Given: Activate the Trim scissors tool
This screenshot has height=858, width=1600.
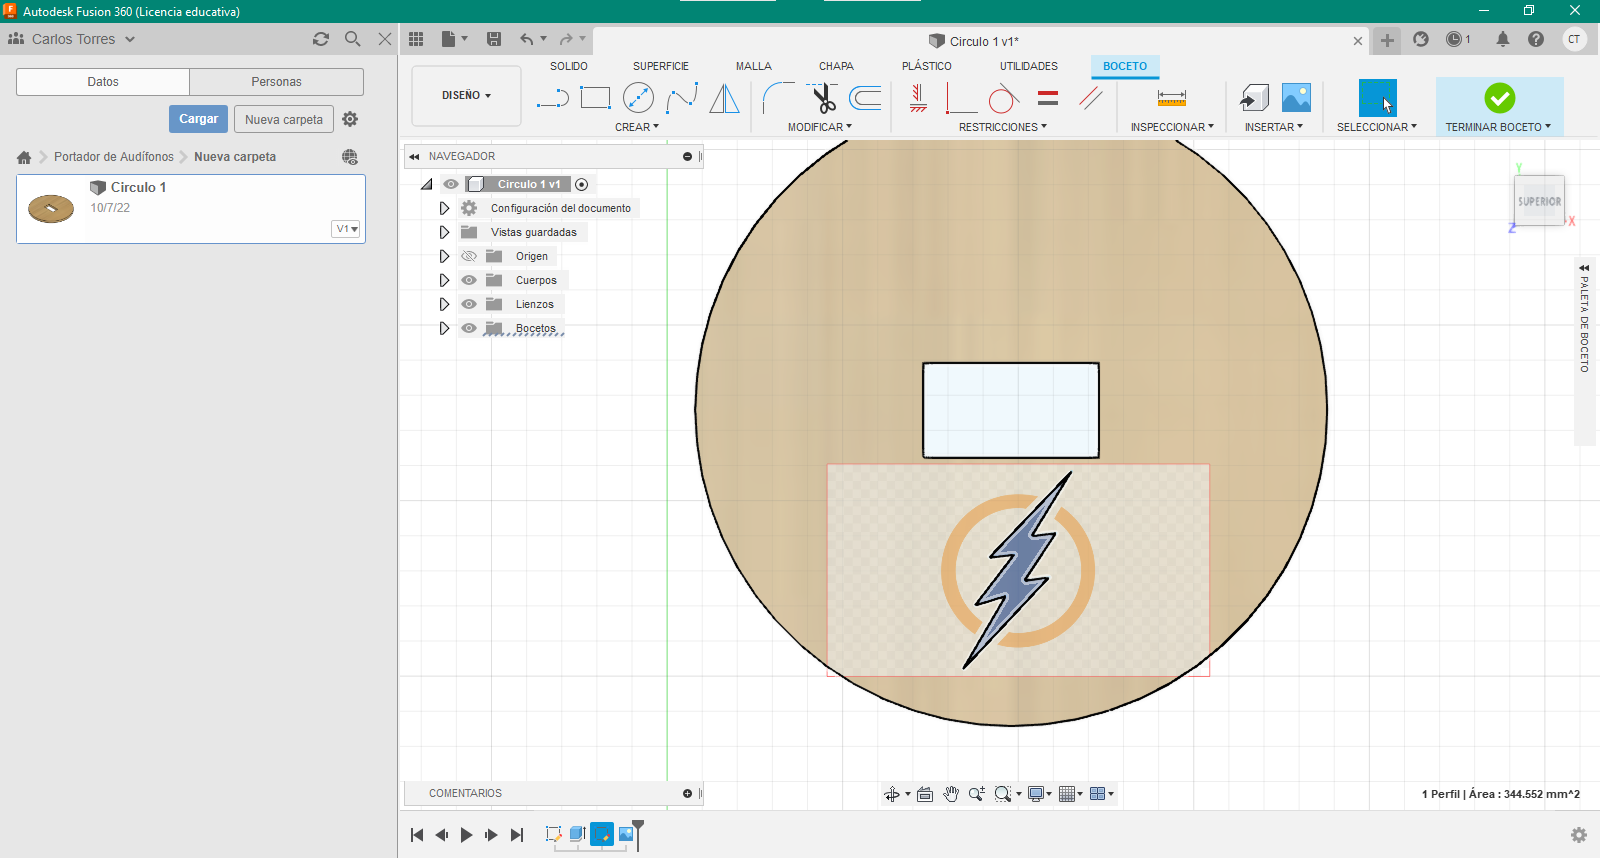Looking at the screenshot, I should point(823,98).
